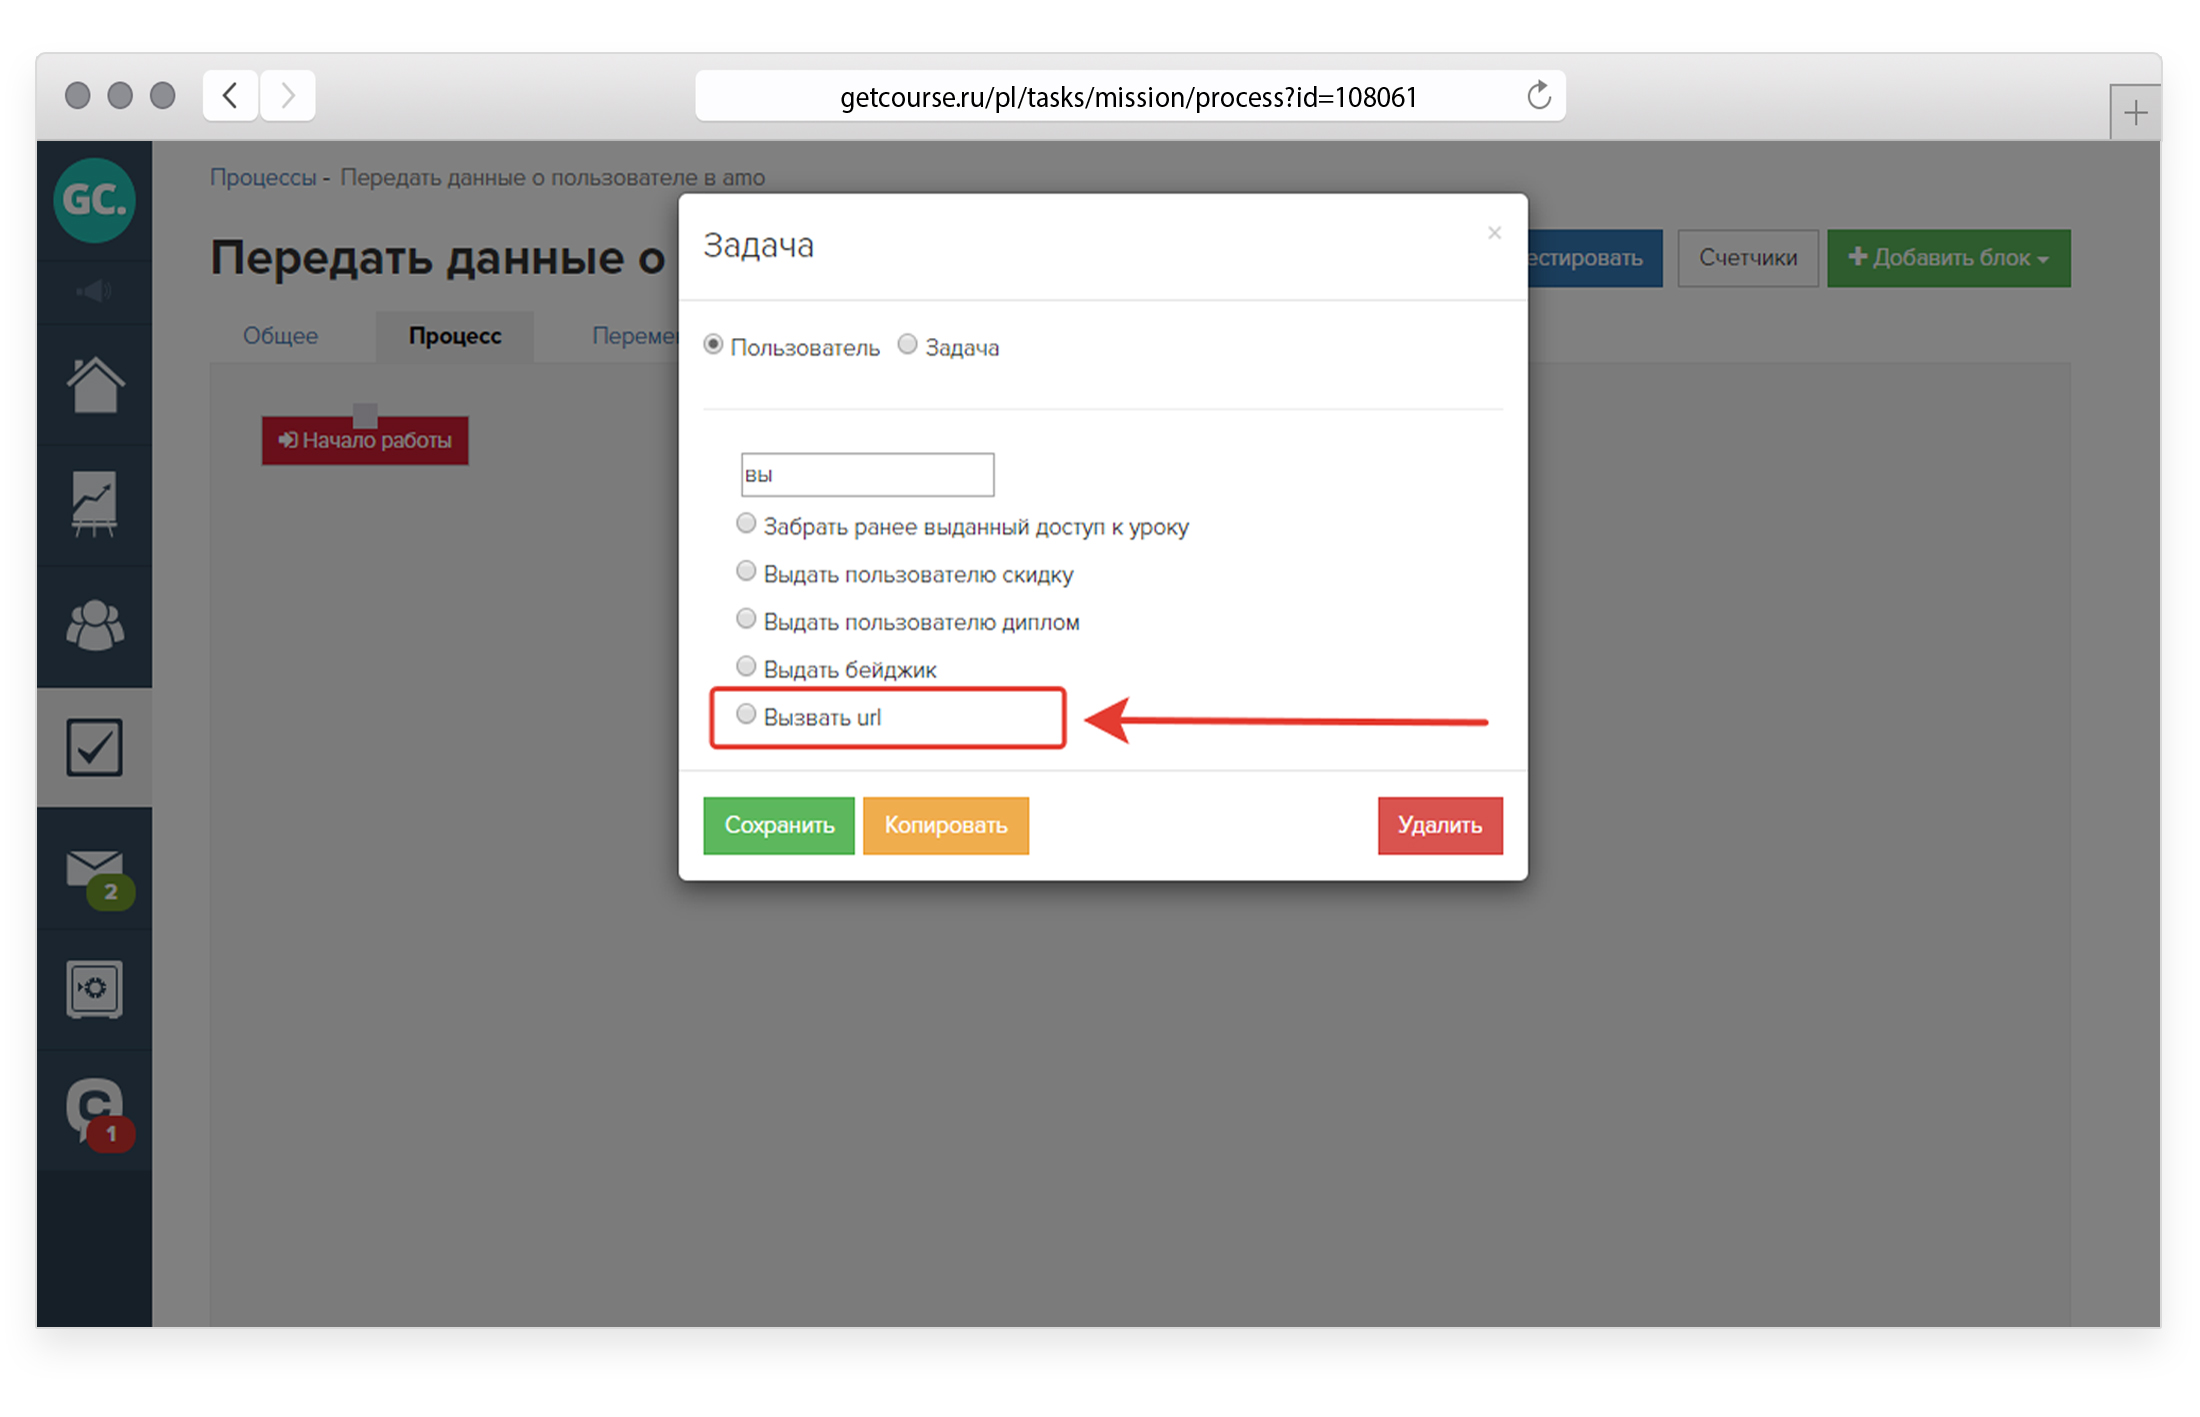Select the Пользователь radio button
This screenshot has width=2200, height=1417.
coord(713,345)
